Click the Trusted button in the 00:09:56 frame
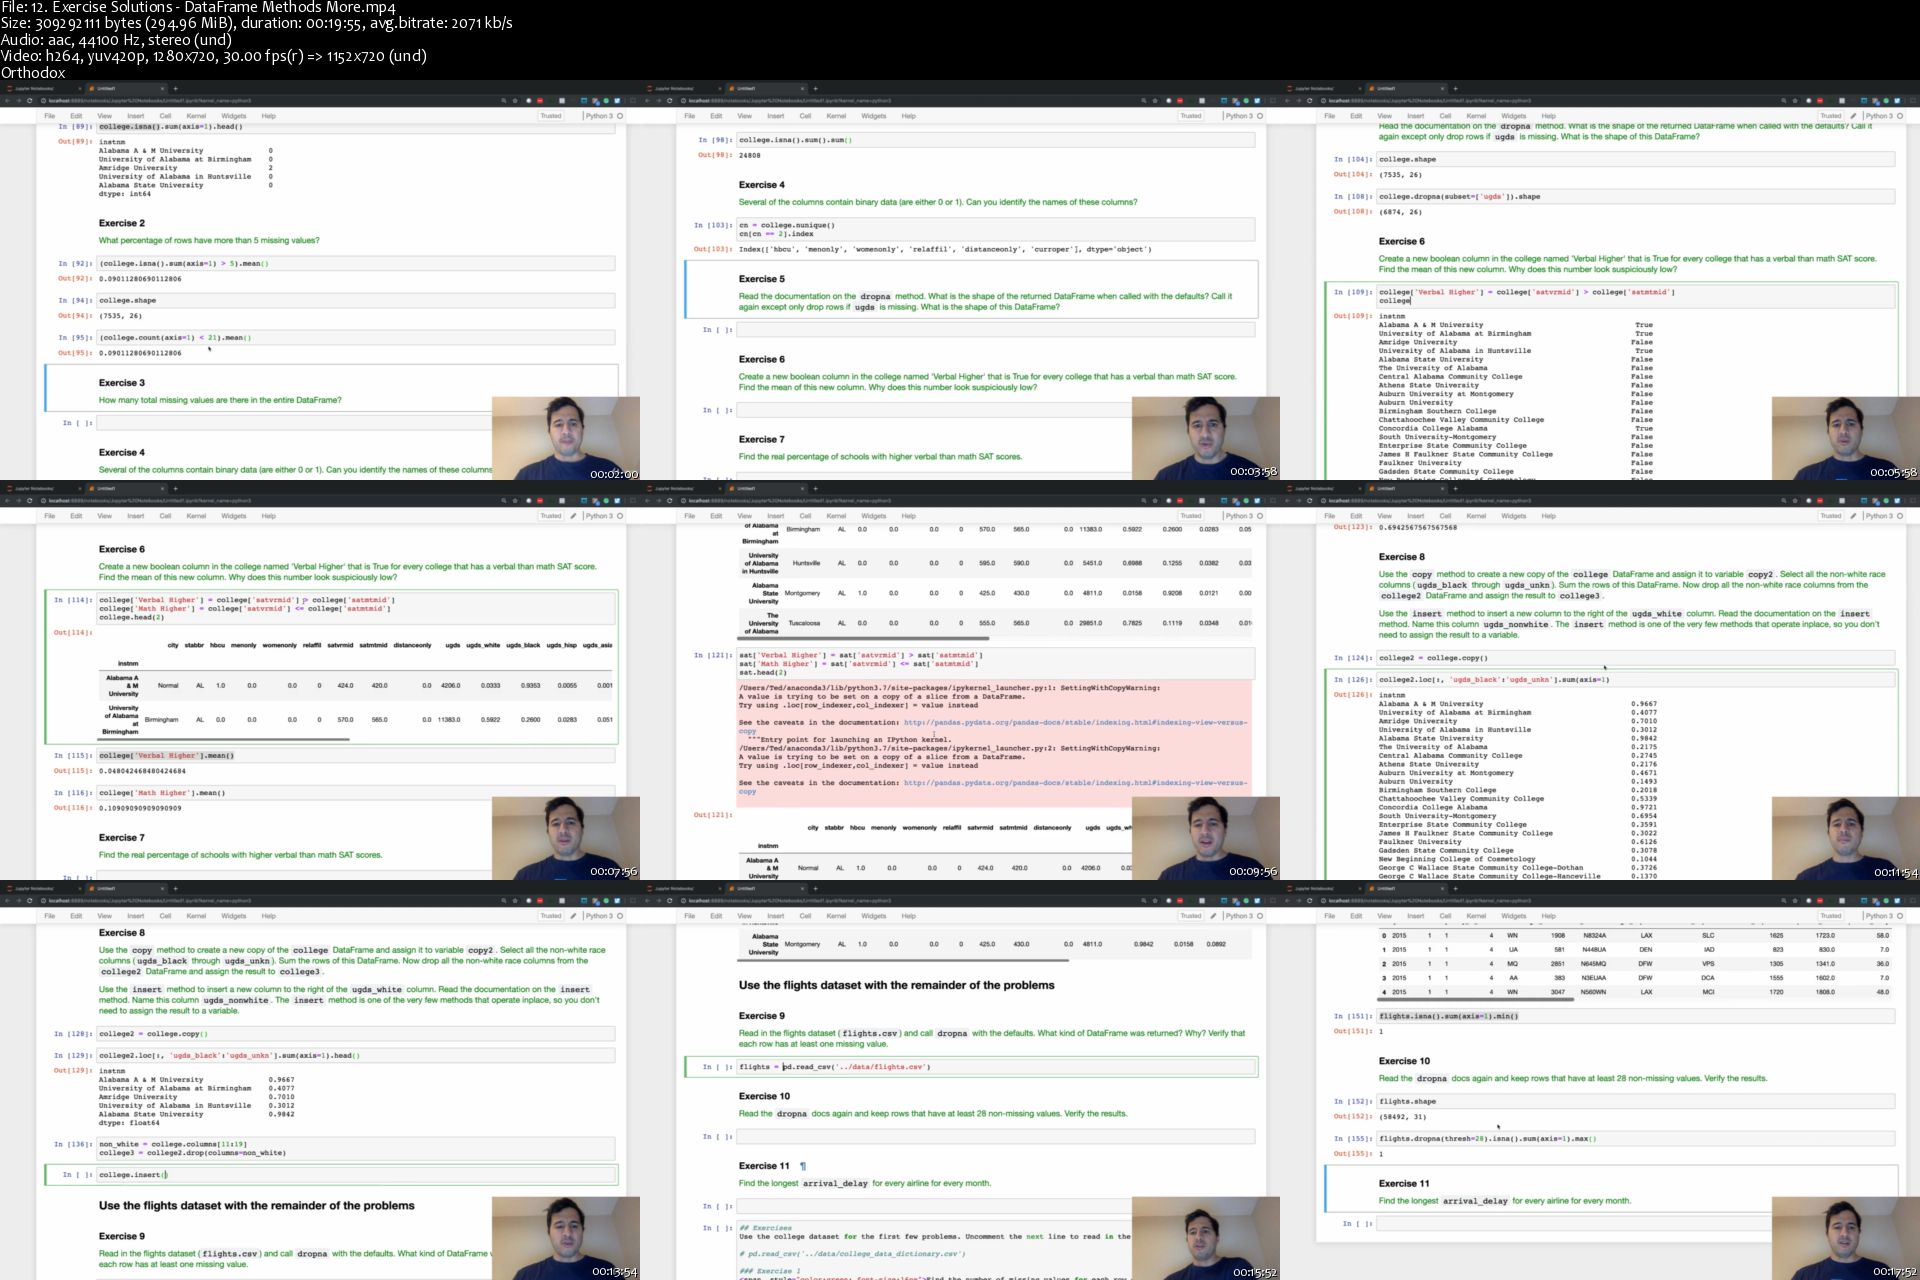Image resolution: width=1920 pixels, height=1280 pixels. pos(1191,516)
